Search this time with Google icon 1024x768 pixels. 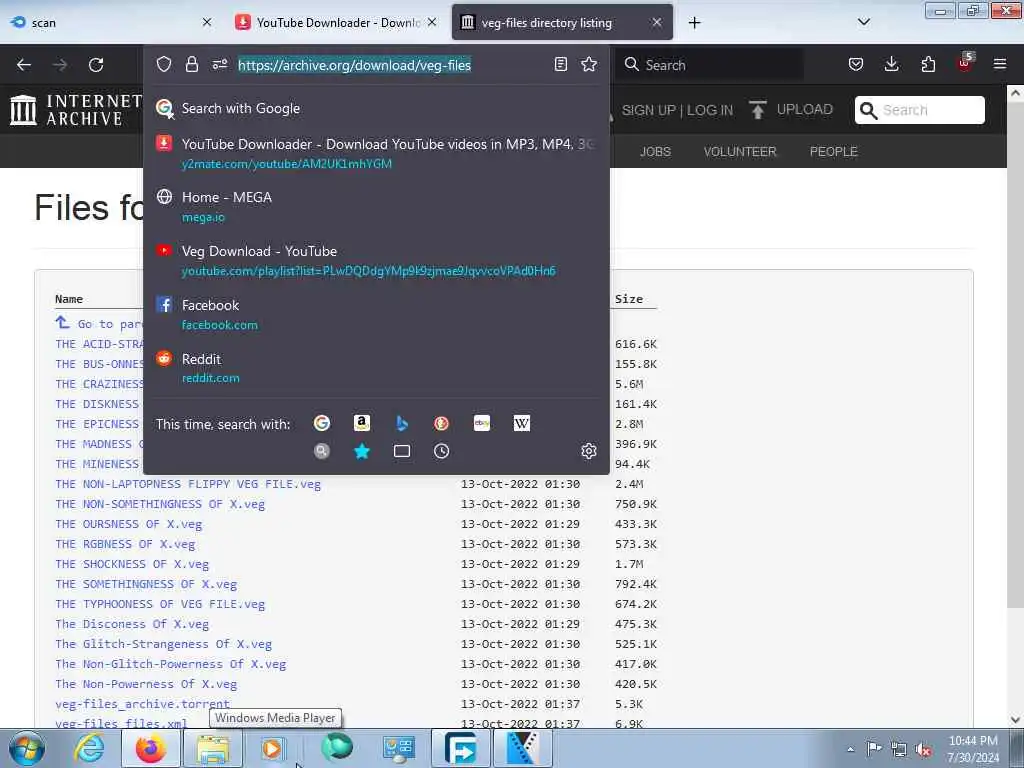[321, 423]
